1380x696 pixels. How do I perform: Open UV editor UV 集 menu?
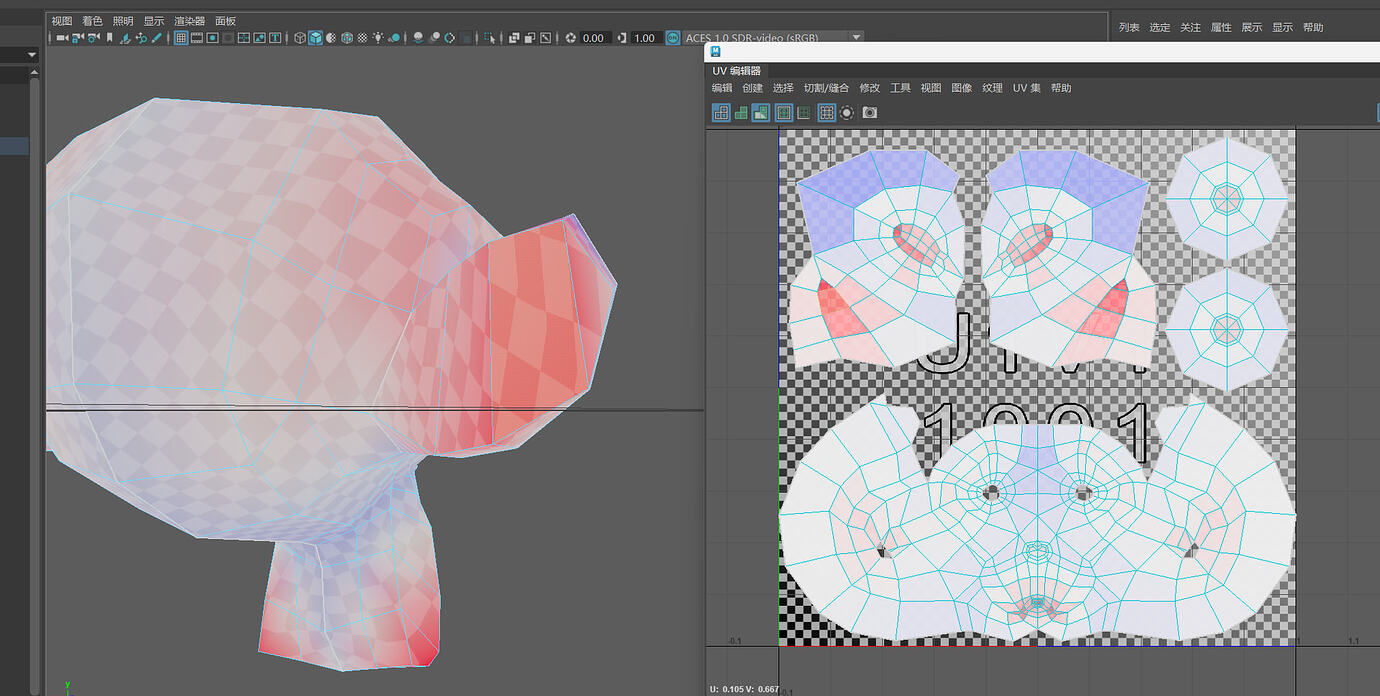[1027, 88]
